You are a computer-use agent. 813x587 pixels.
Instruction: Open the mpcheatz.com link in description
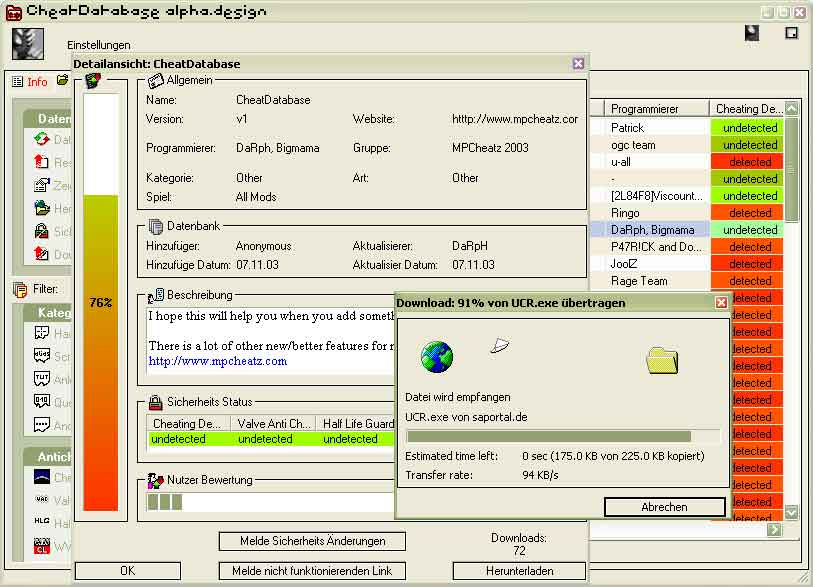tap(217, 361)
